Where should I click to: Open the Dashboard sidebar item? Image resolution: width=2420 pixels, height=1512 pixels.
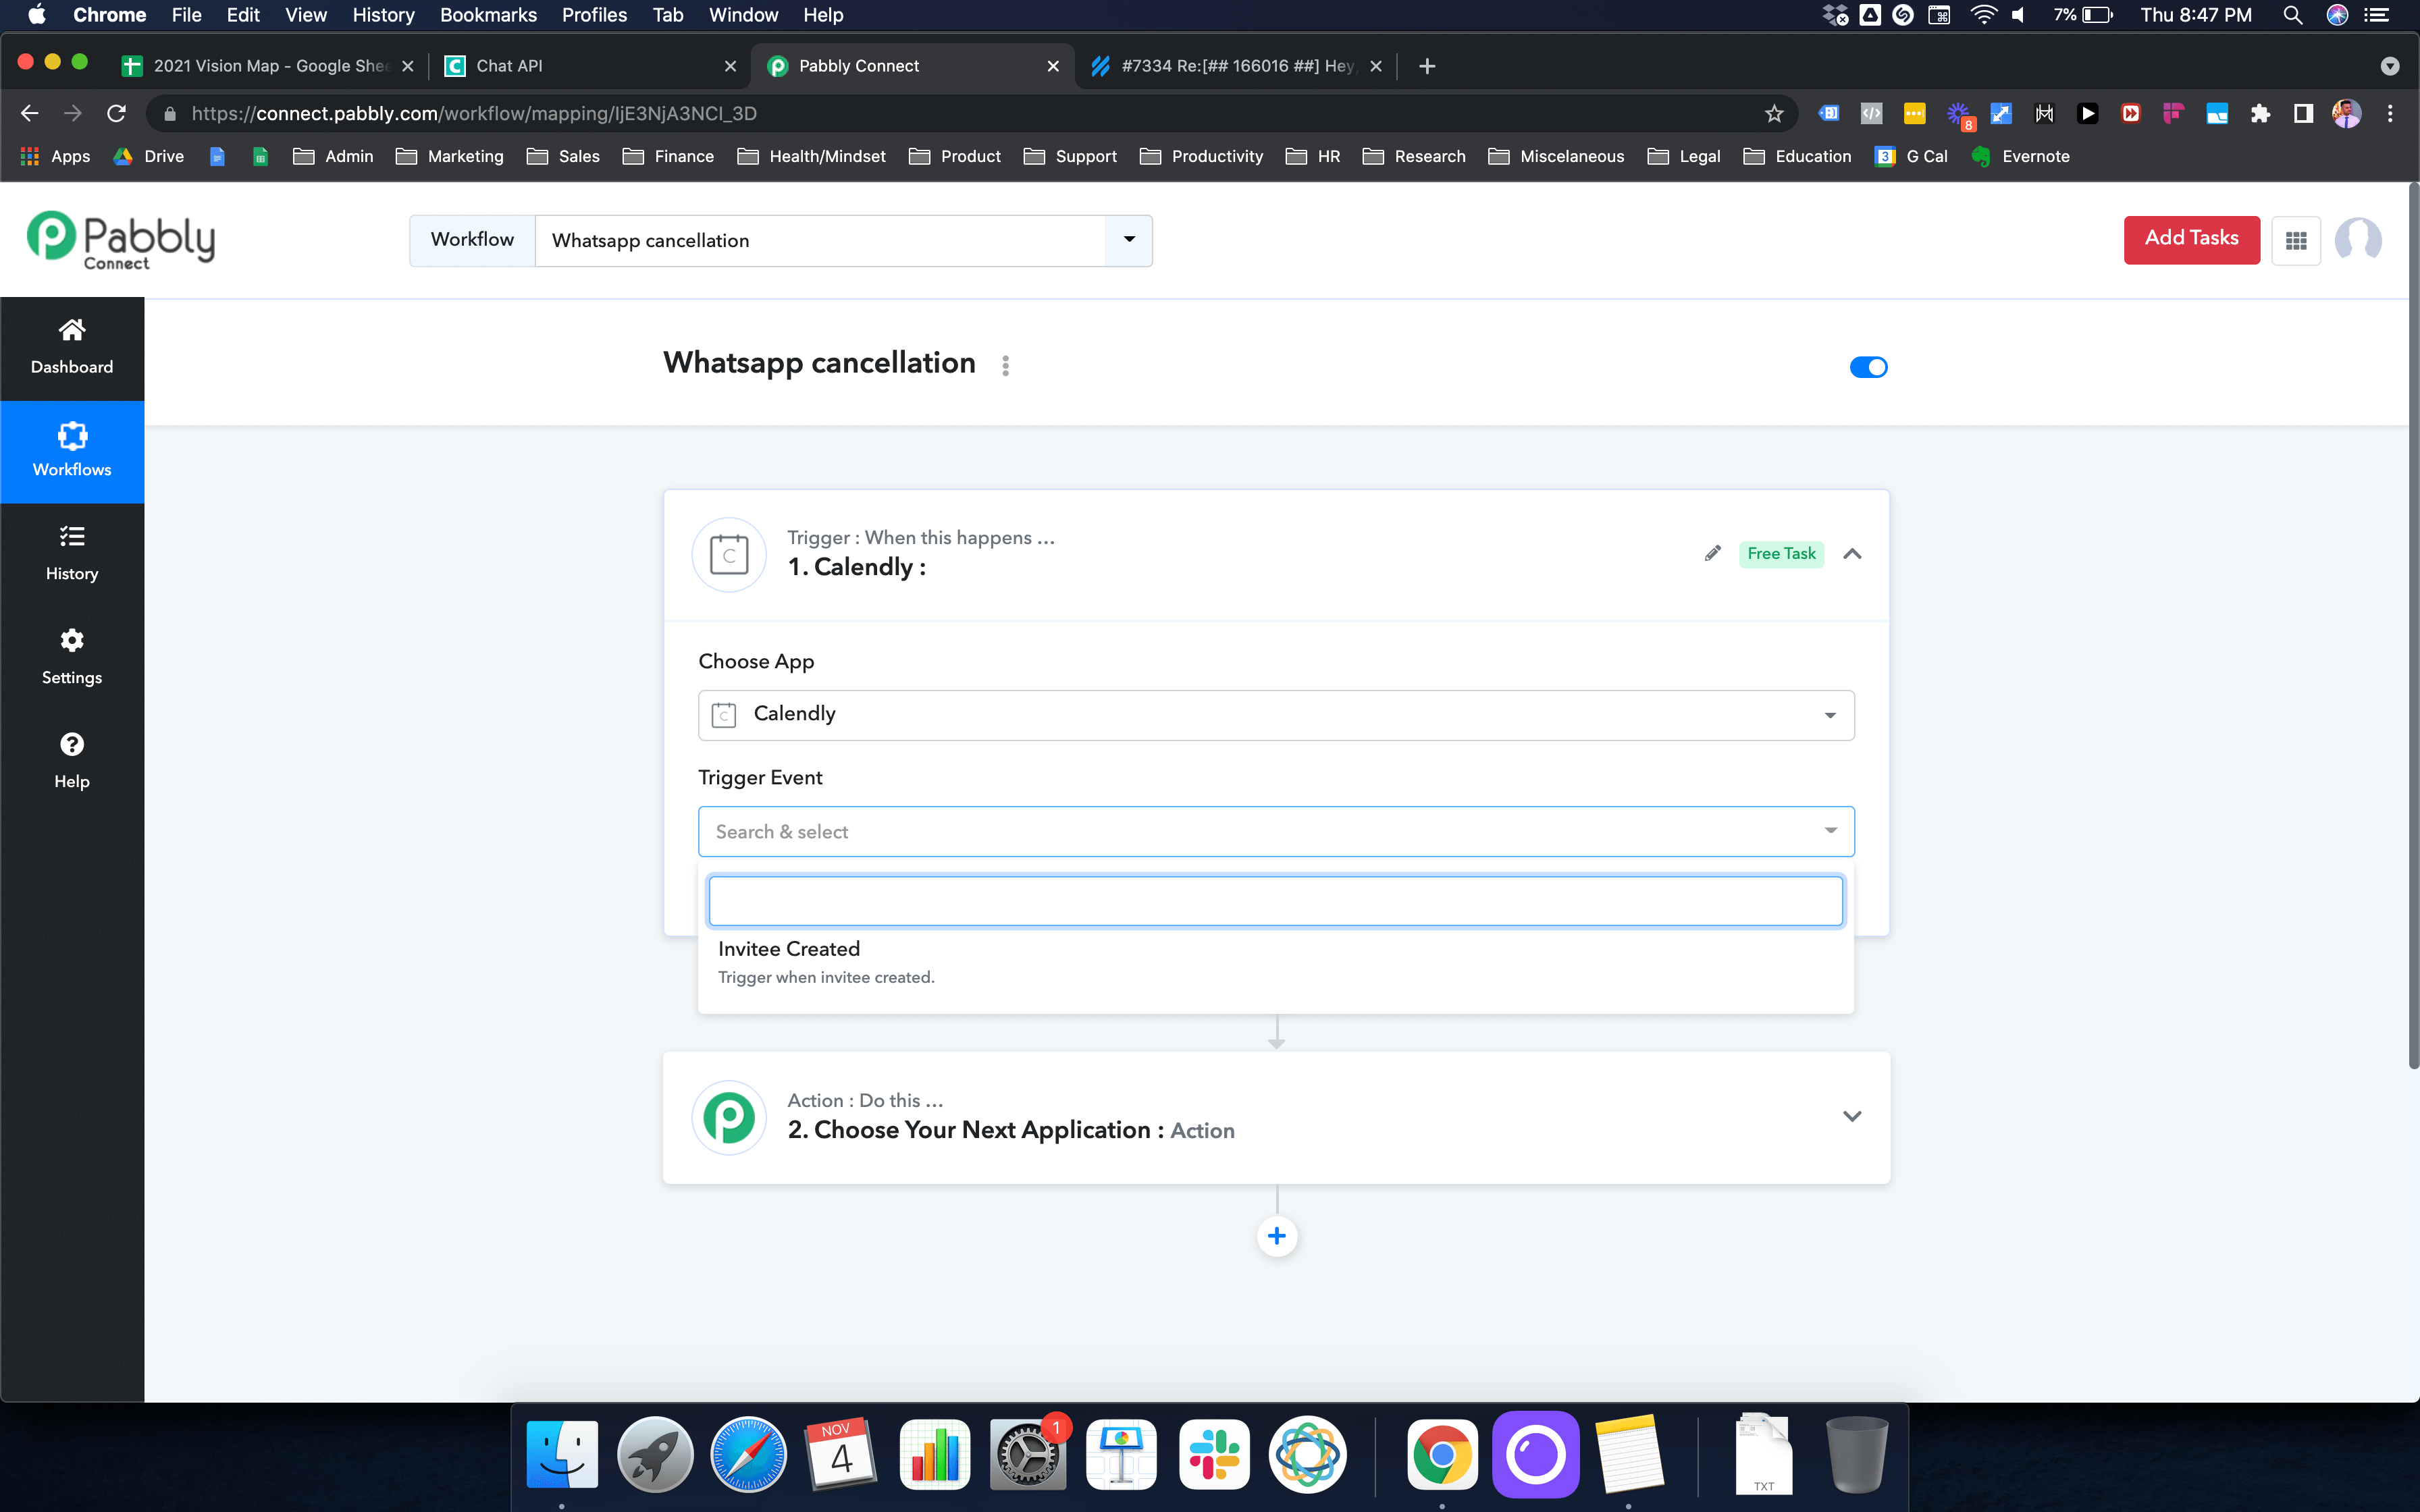72,347
